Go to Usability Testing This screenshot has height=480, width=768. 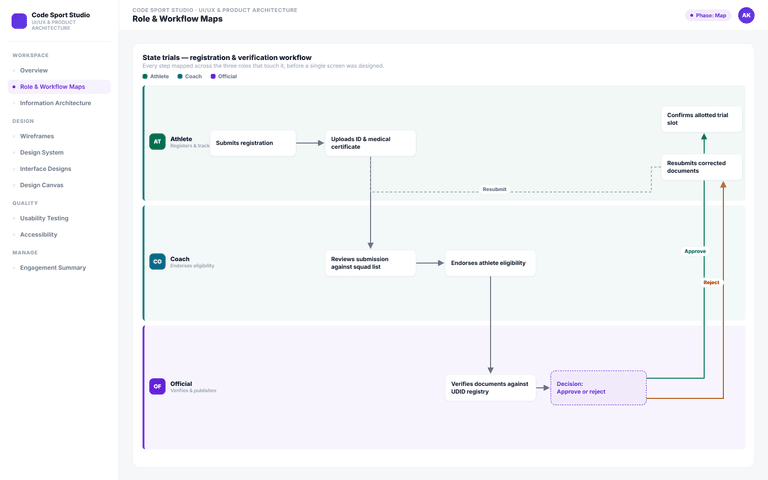[59, 218]
